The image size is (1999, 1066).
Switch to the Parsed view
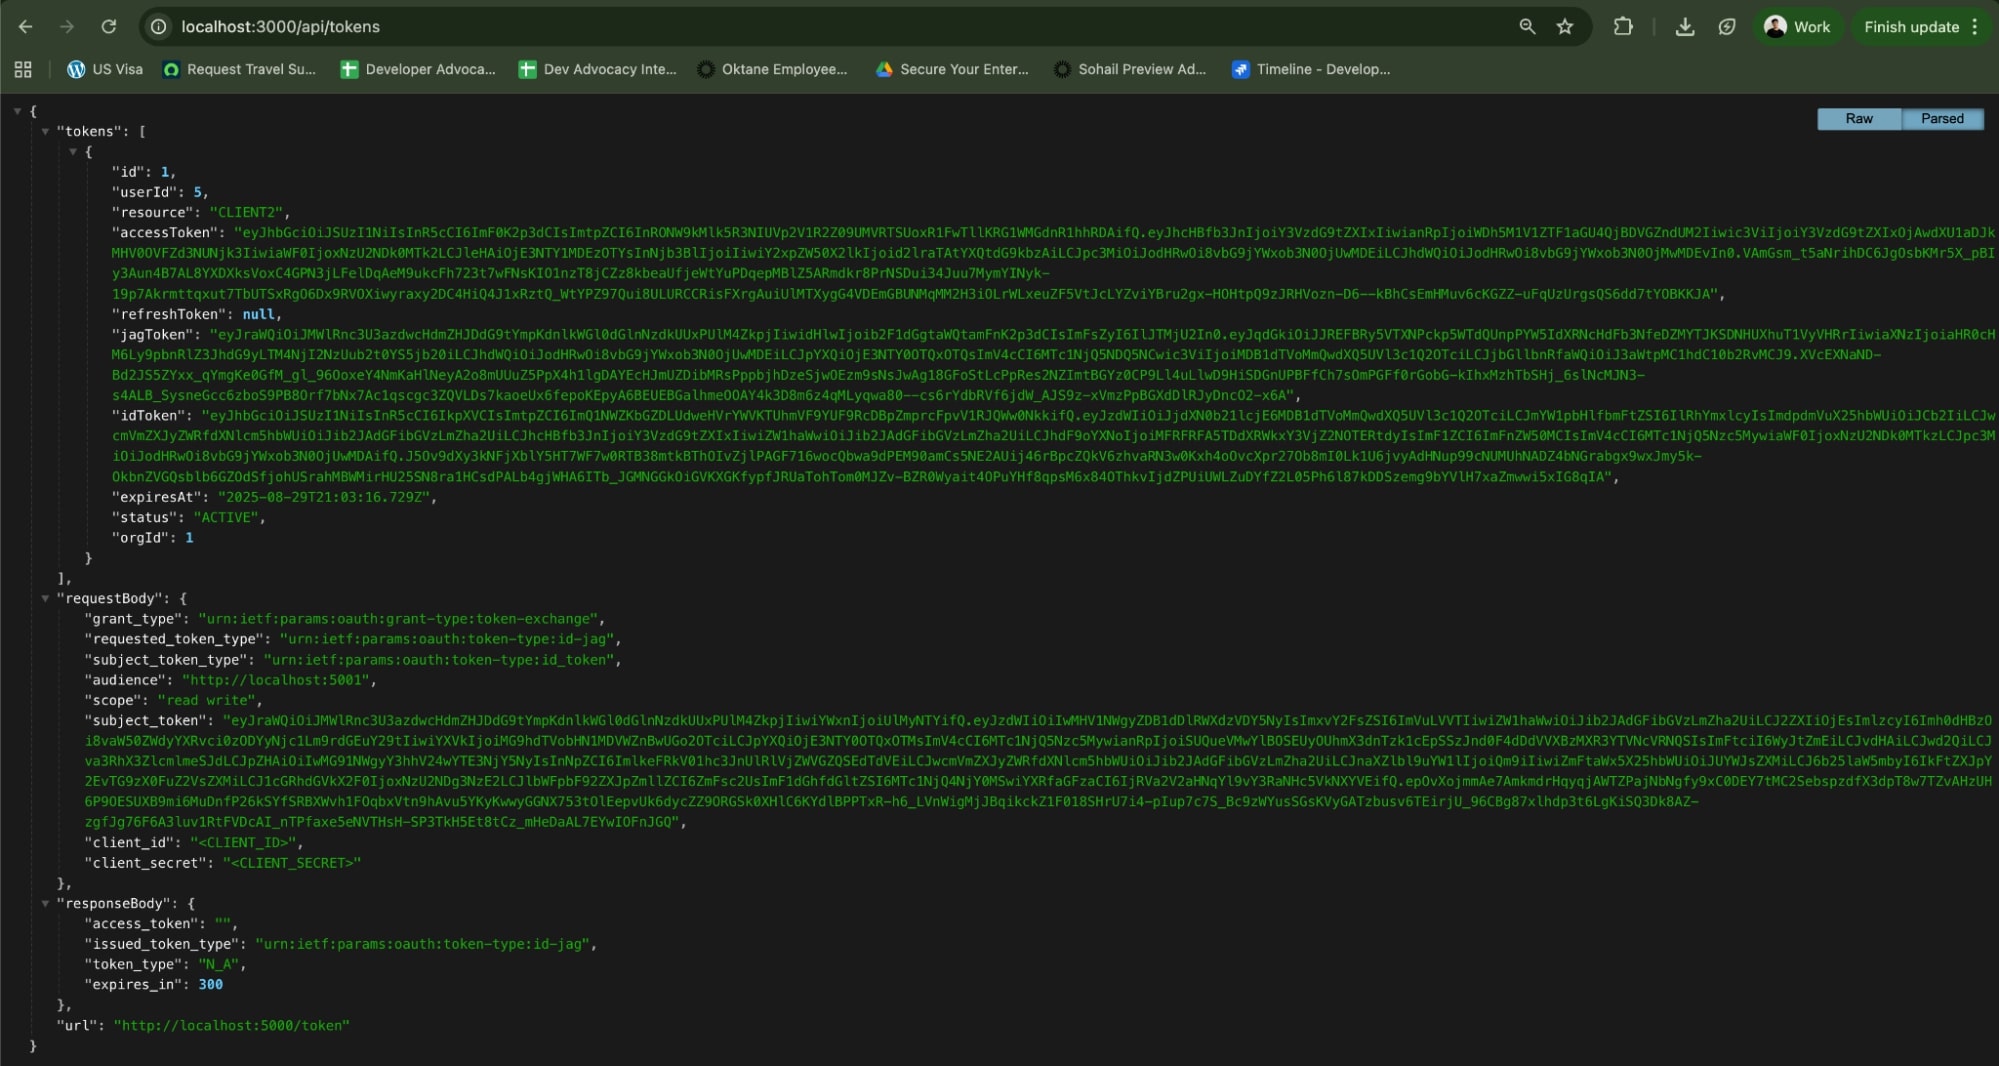tap(1943, 118)
